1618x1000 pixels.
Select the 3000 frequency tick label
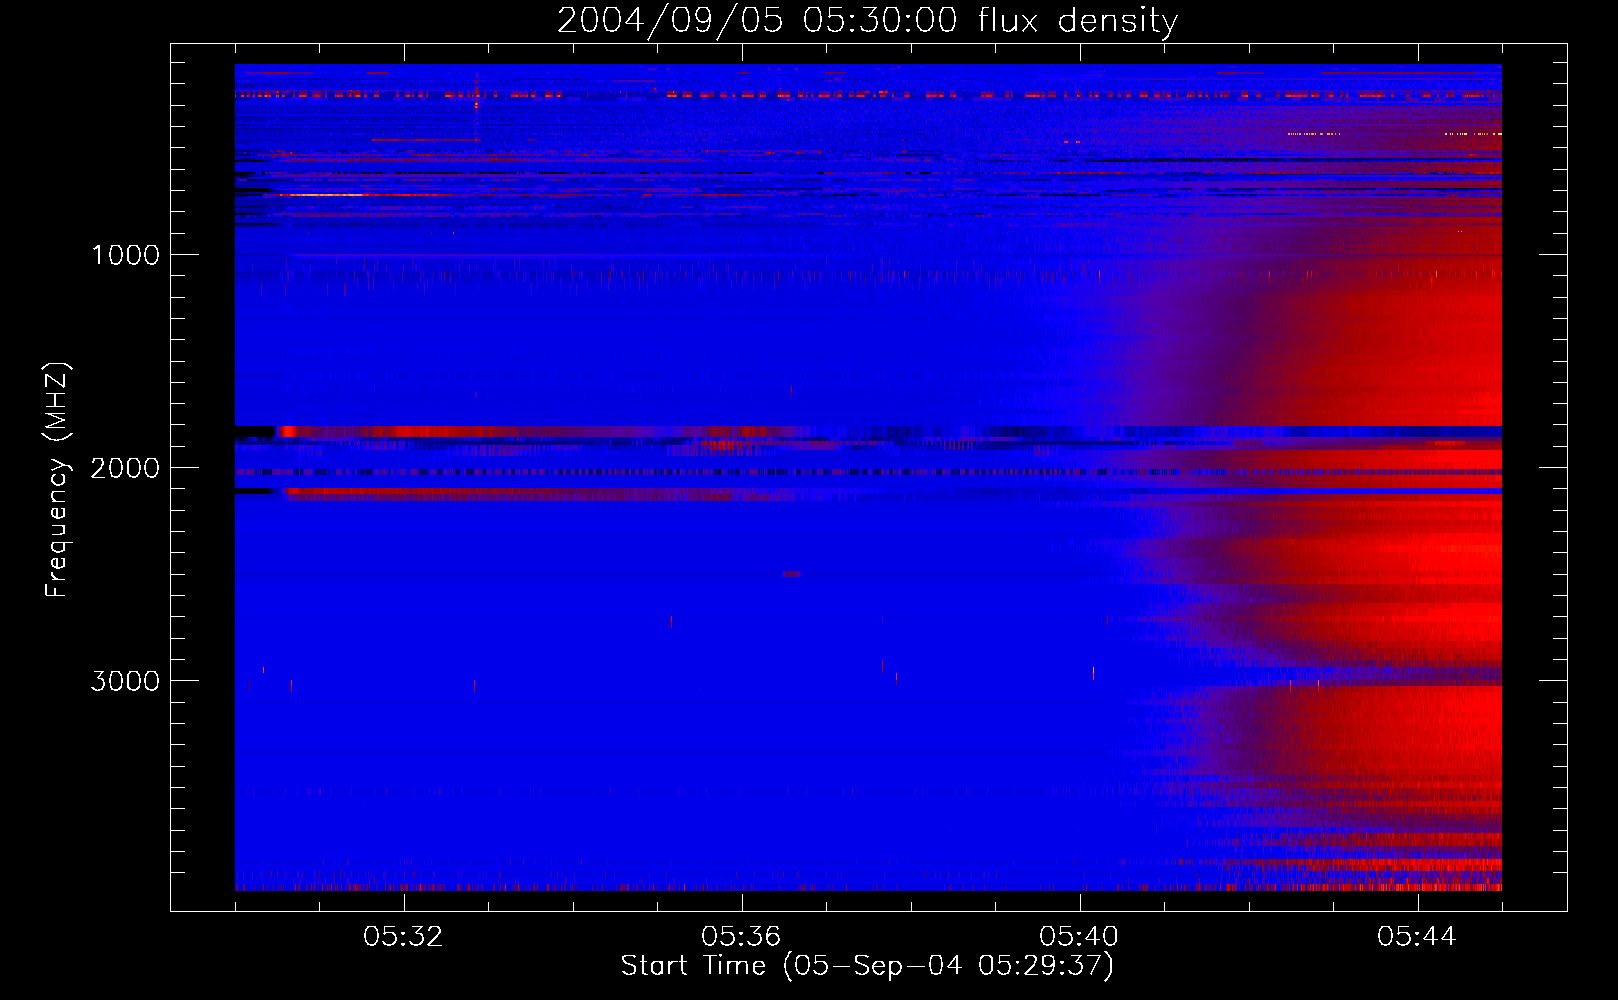click(125, 681)
